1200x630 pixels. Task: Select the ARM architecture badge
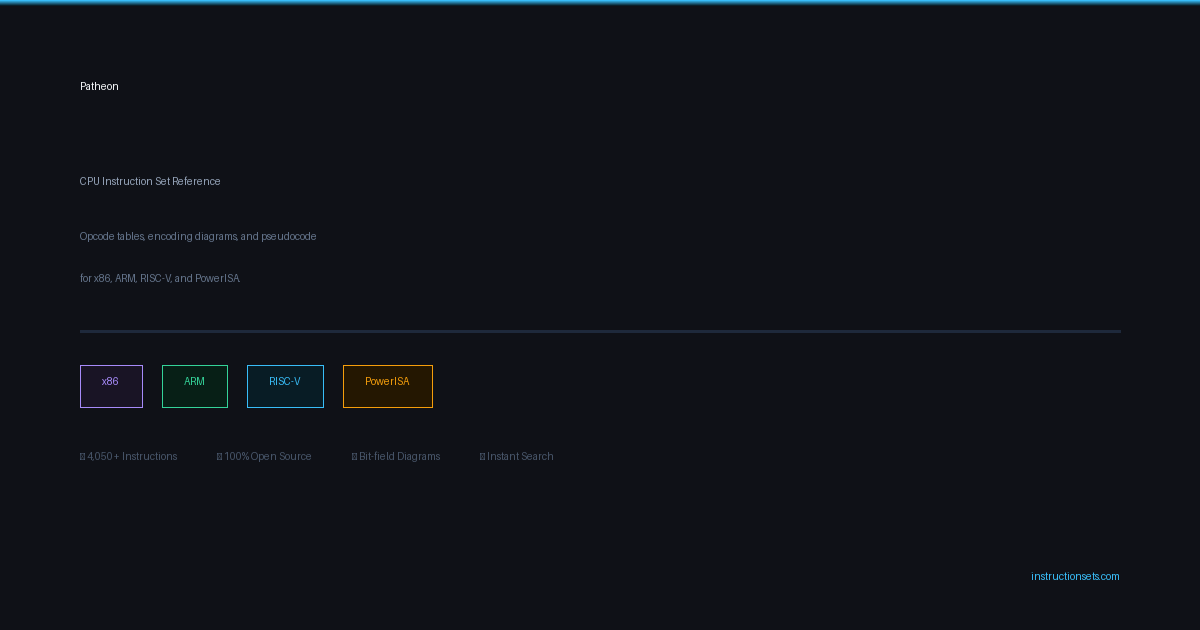click(x=195, y=386)
